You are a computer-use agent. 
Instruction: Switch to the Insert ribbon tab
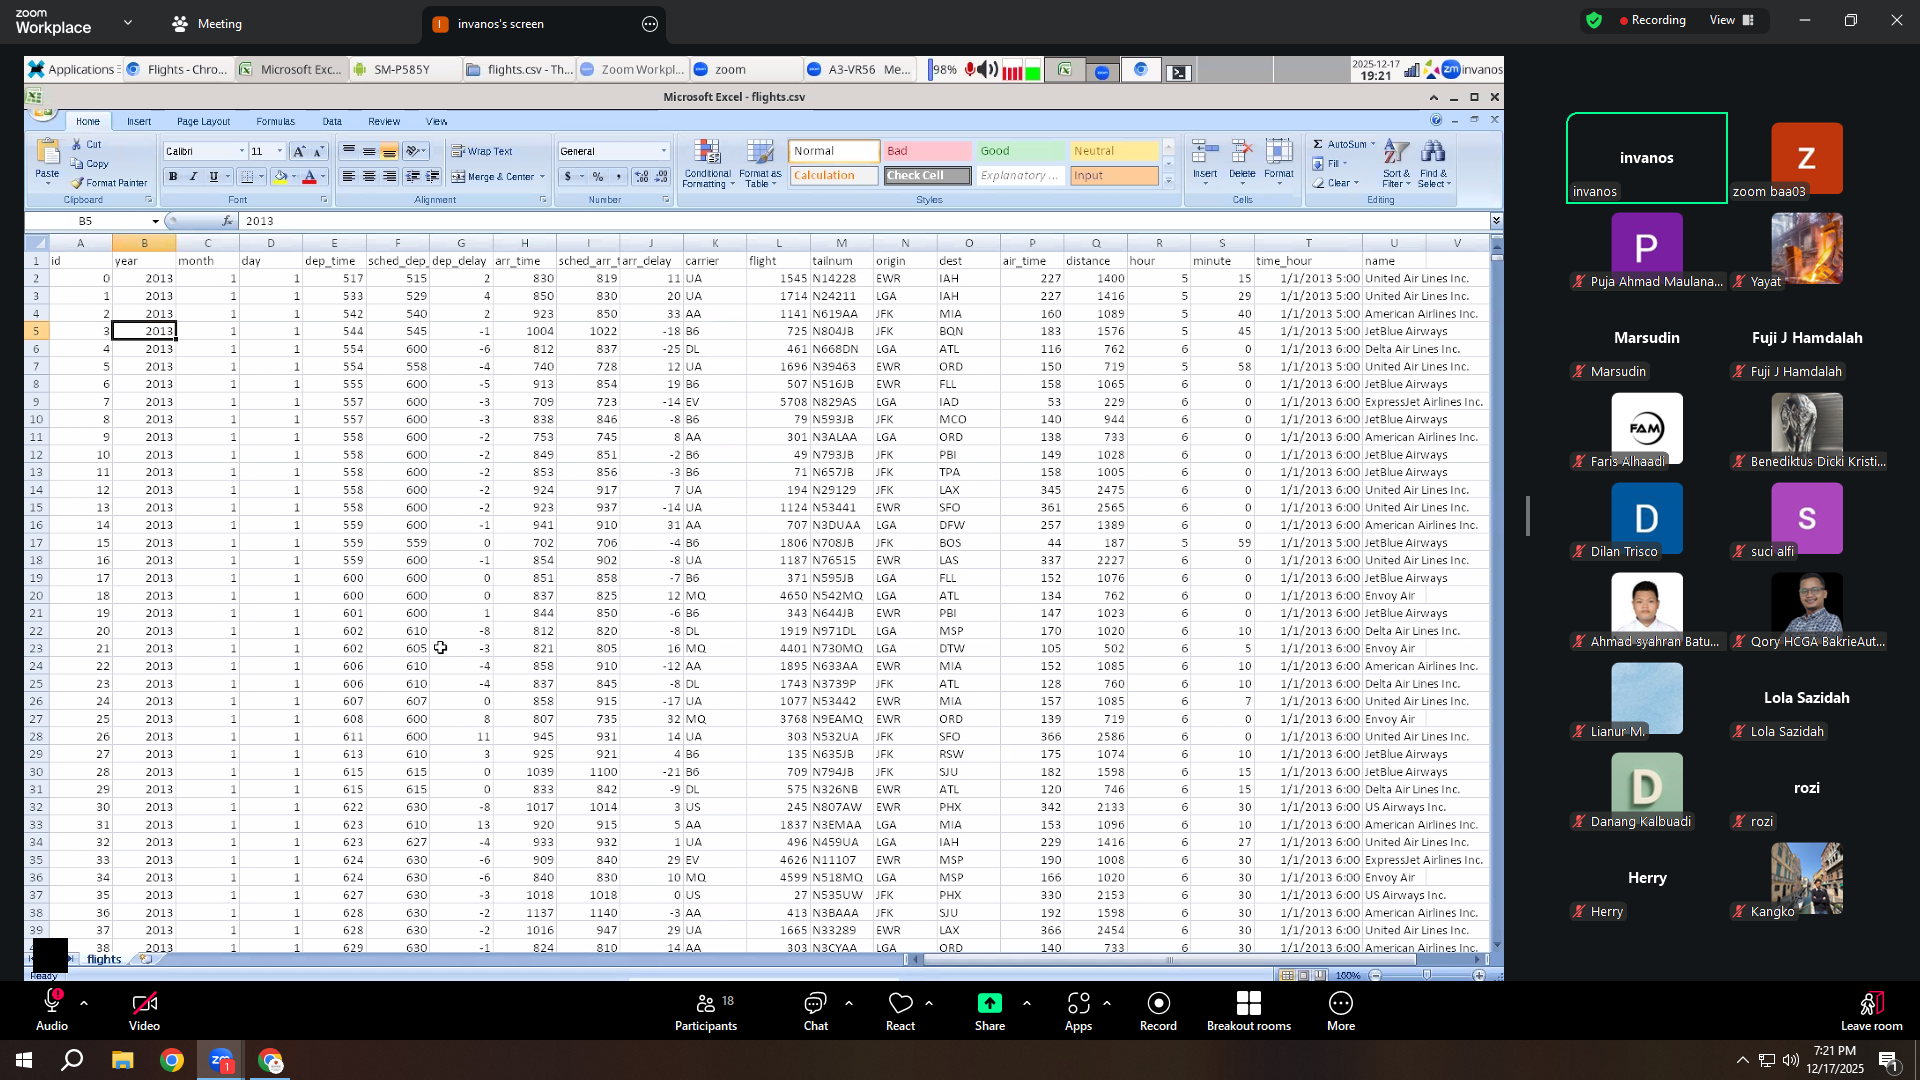139,122
